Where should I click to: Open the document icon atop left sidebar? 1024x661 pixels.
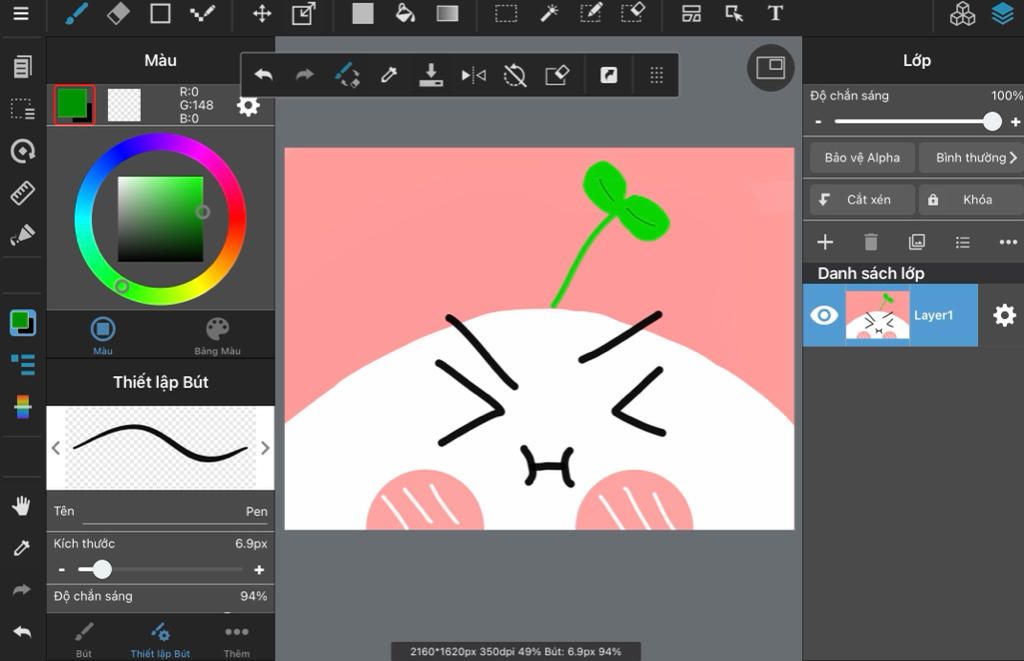22,67
